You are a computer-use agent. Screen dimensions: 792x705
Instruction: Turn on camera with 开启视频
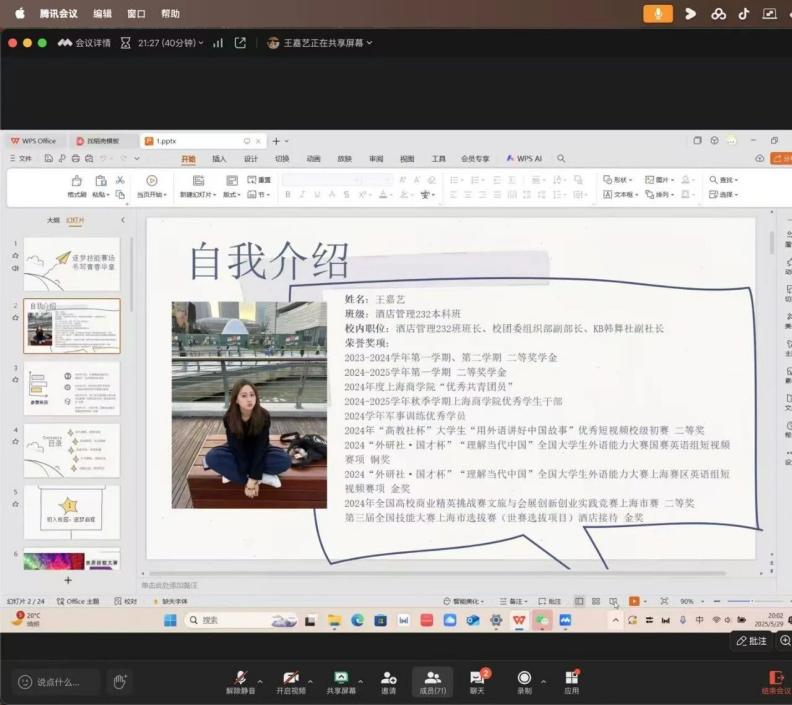coord(291,678)
